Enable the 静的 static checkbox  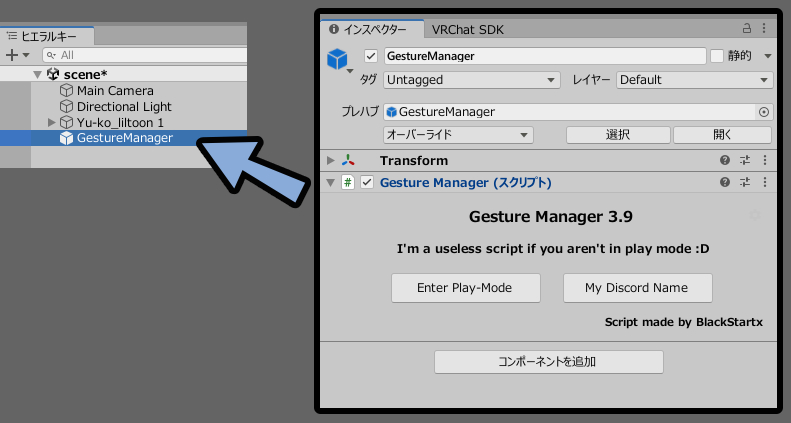point(717,56)
